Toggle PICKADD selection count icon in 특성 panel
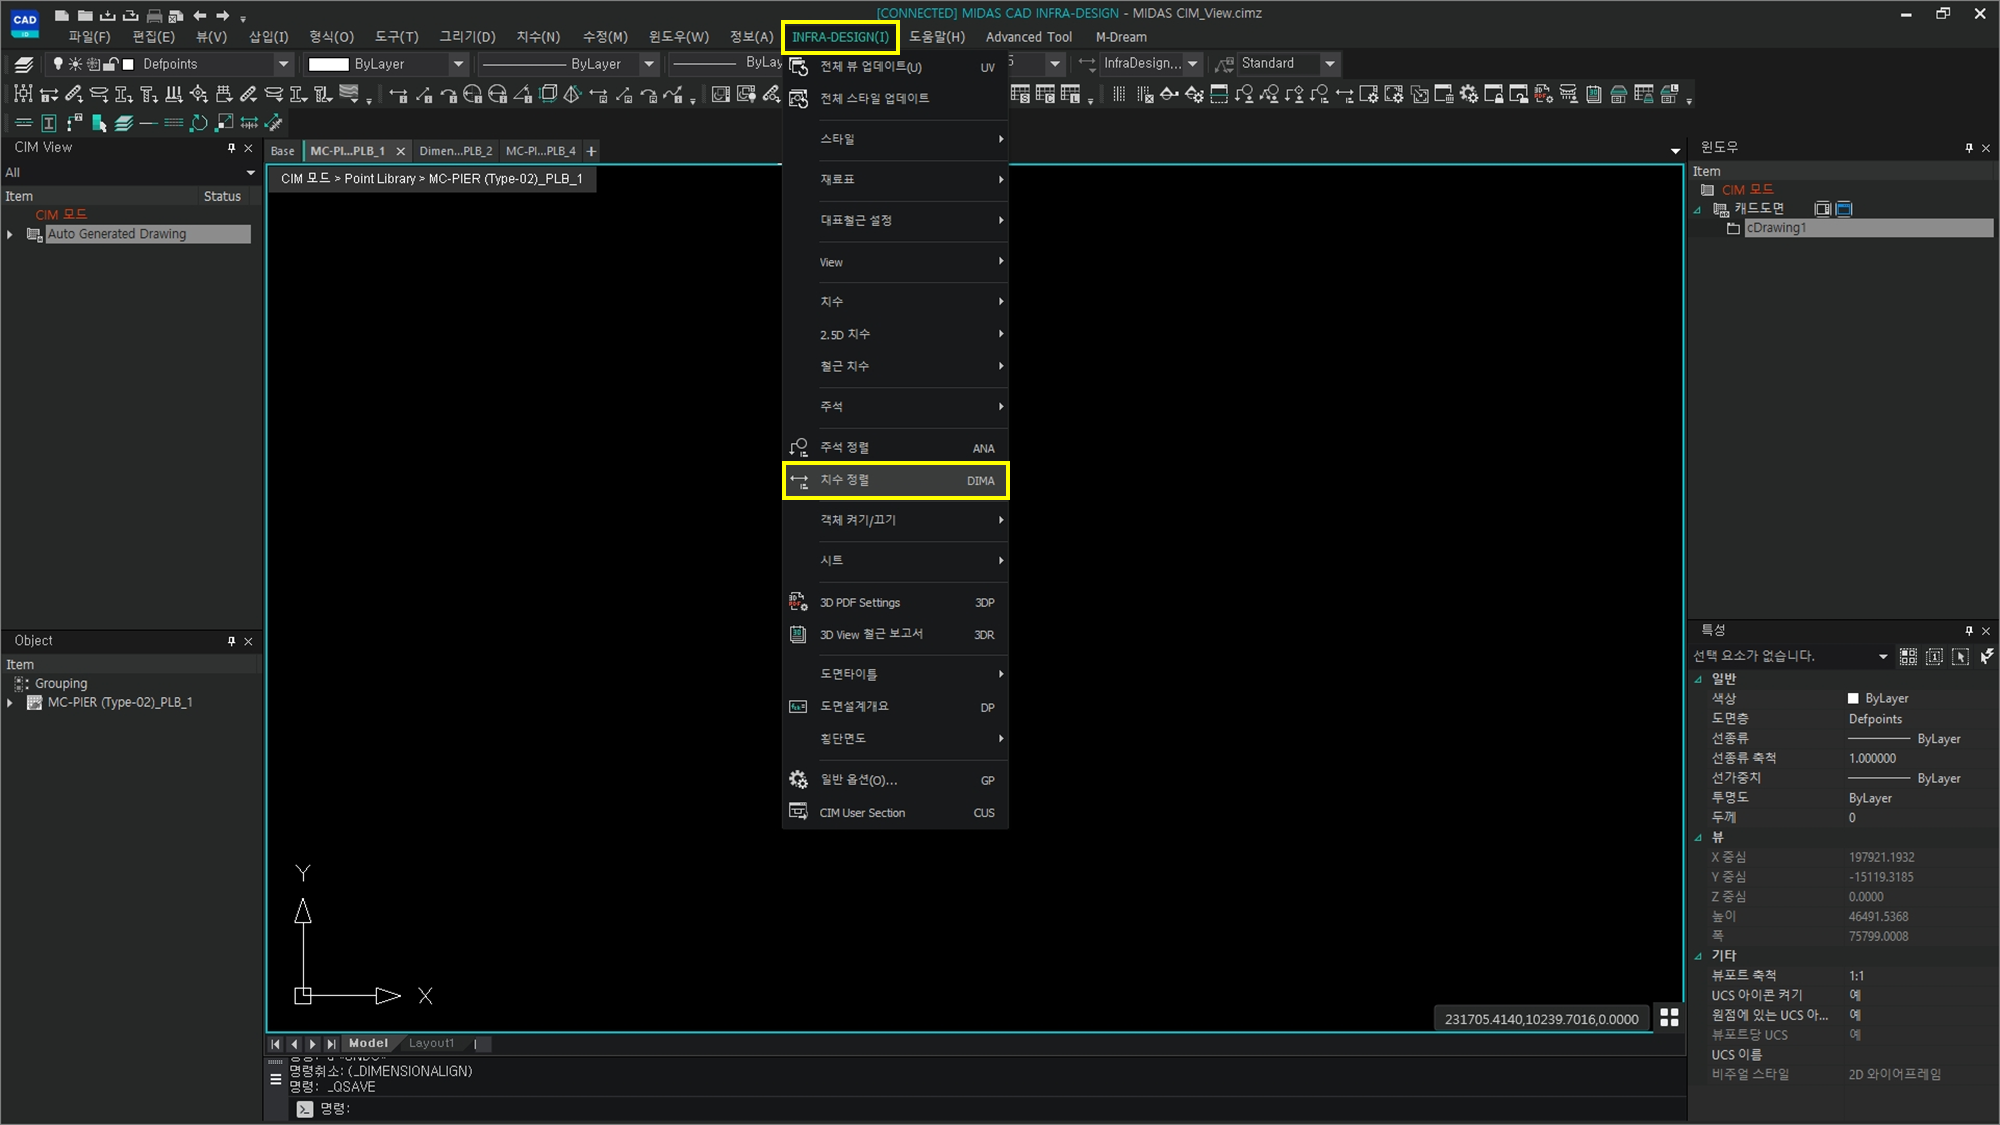The width and height of the screenshot is (2000, 1125). [1934, 656]
